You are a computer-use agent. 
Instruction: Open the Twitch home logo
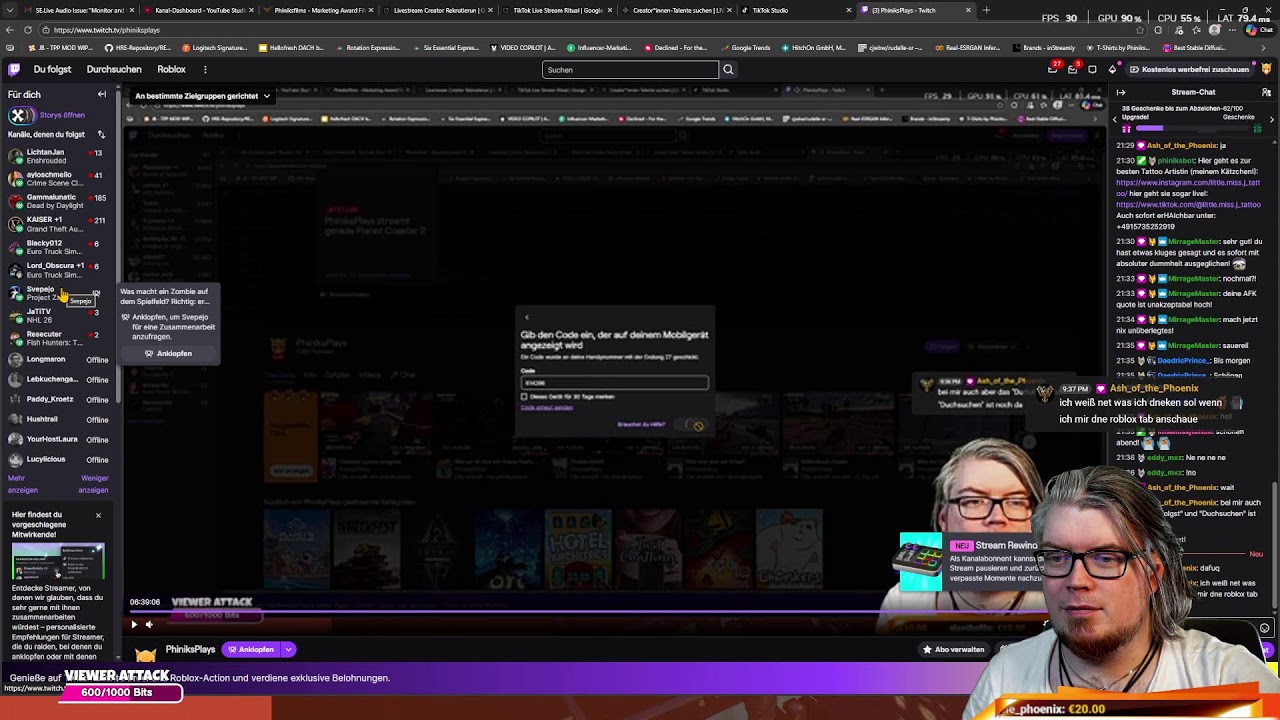[14, 69]
